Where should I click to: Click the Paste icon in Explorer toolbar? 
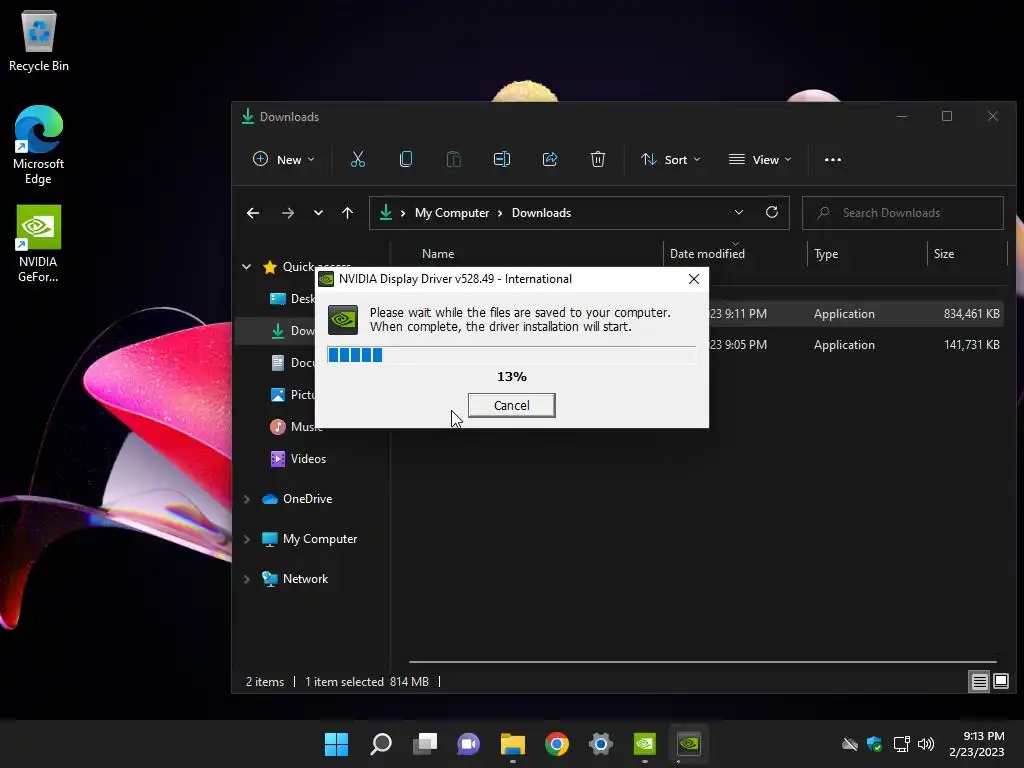pyautogui.click(x=454, y=159)
